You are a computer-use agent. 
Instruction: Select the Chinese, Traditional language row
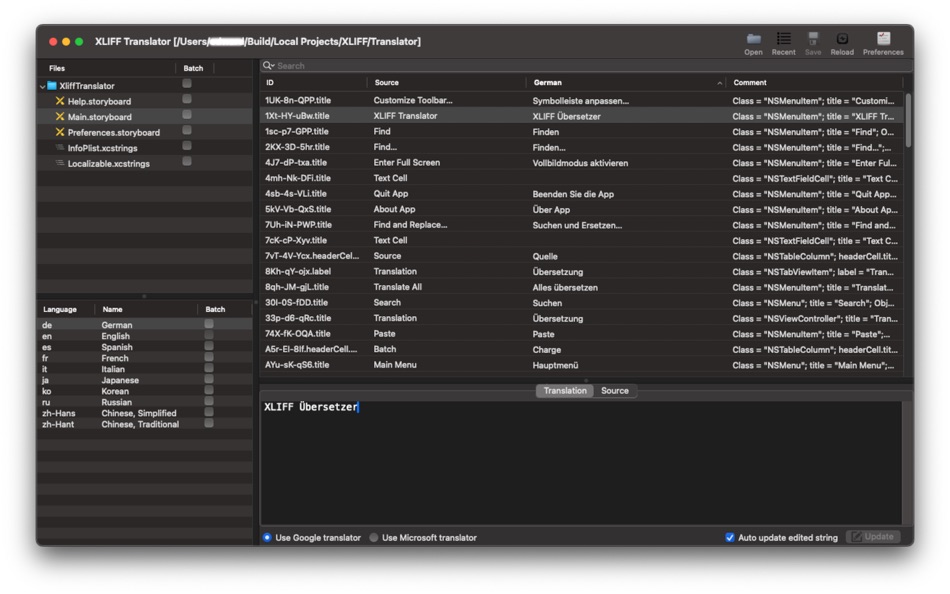pyautogui.click(x=144, y=424)
